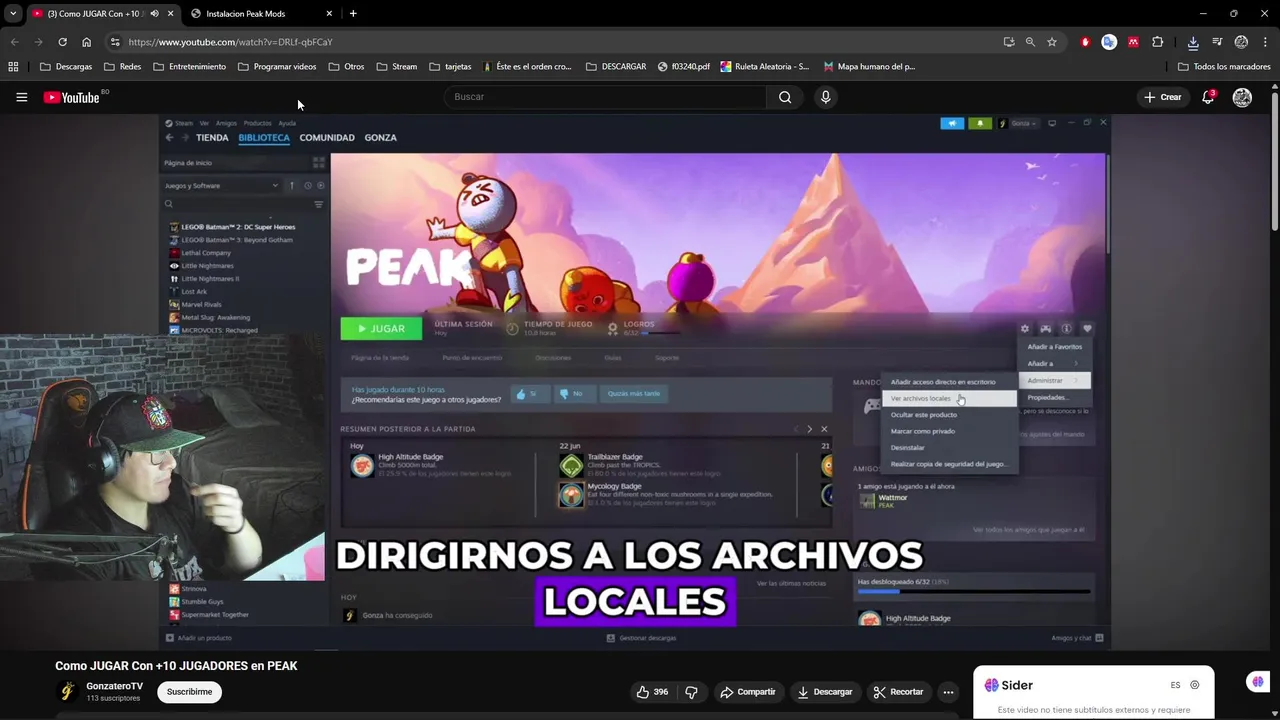View site information next to the URL
The height and width of the screenshot is (720, 1280).
click(x=115, y=42)
